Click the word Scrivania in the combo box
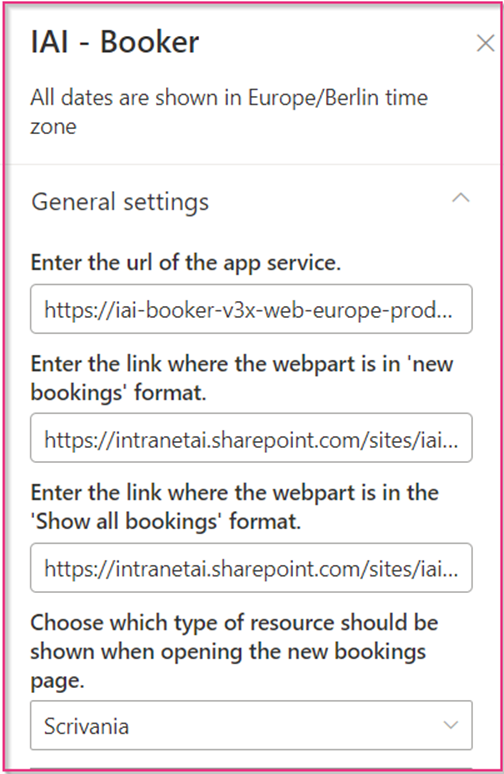Screen dimensions: 504x774 [86, 726]
